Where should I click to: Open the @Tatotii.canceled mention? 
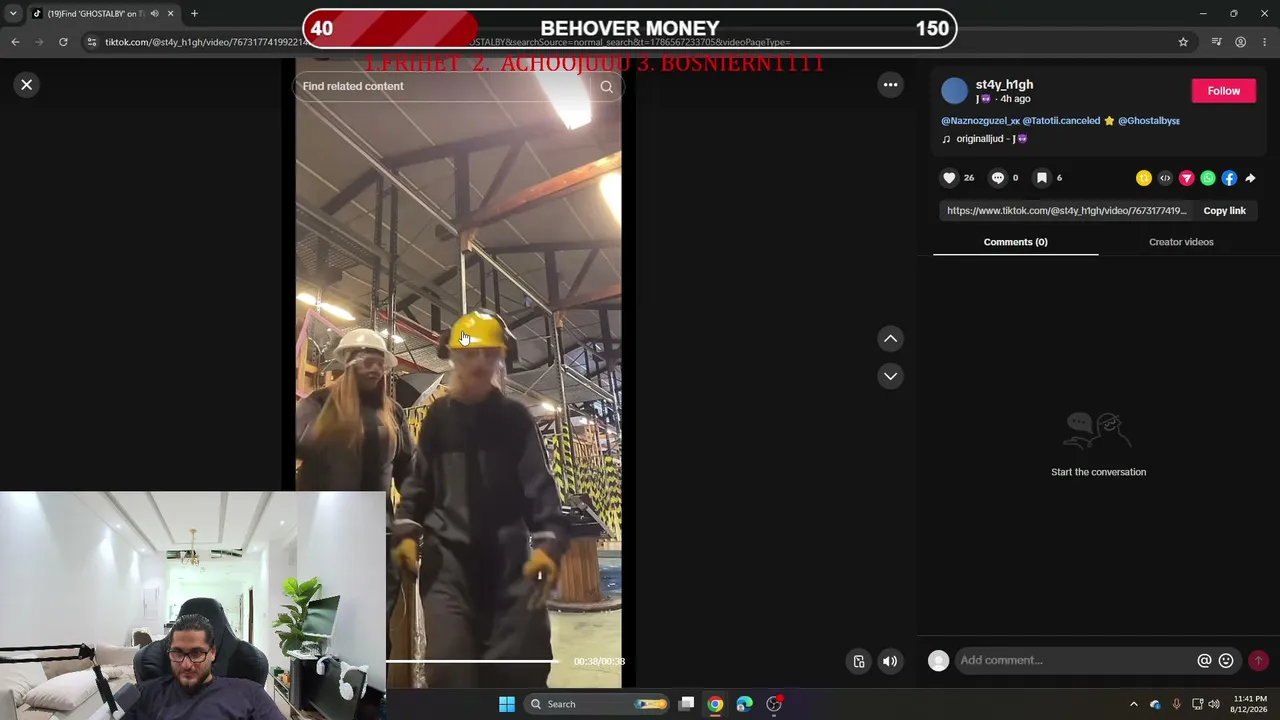(x=1061, y=121)
